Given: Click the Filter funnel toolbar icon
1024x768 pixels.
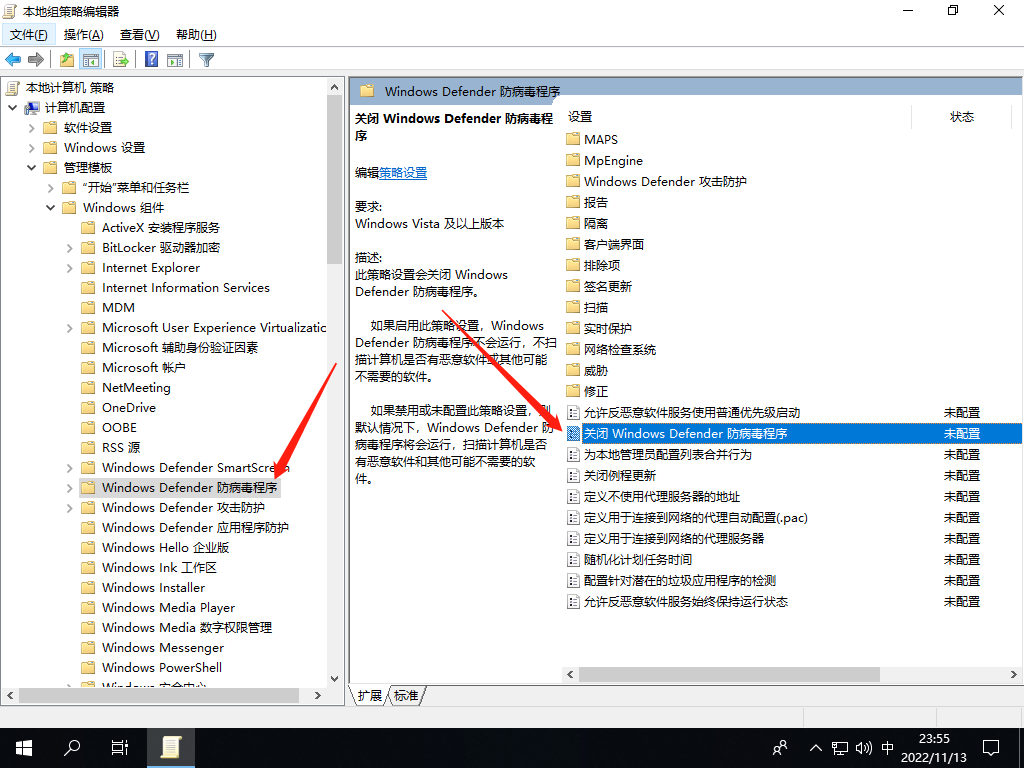Looking at the screenshot, I should pos(206,59).
